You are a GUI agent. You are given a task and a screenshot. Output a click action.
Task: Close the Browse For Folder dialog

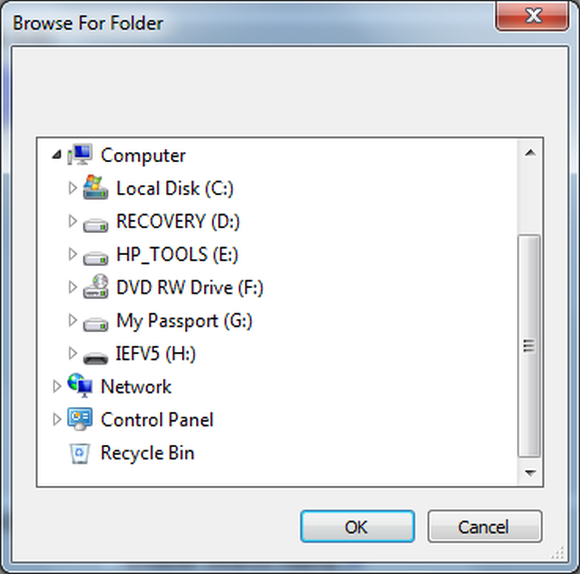tap(532, 16)
